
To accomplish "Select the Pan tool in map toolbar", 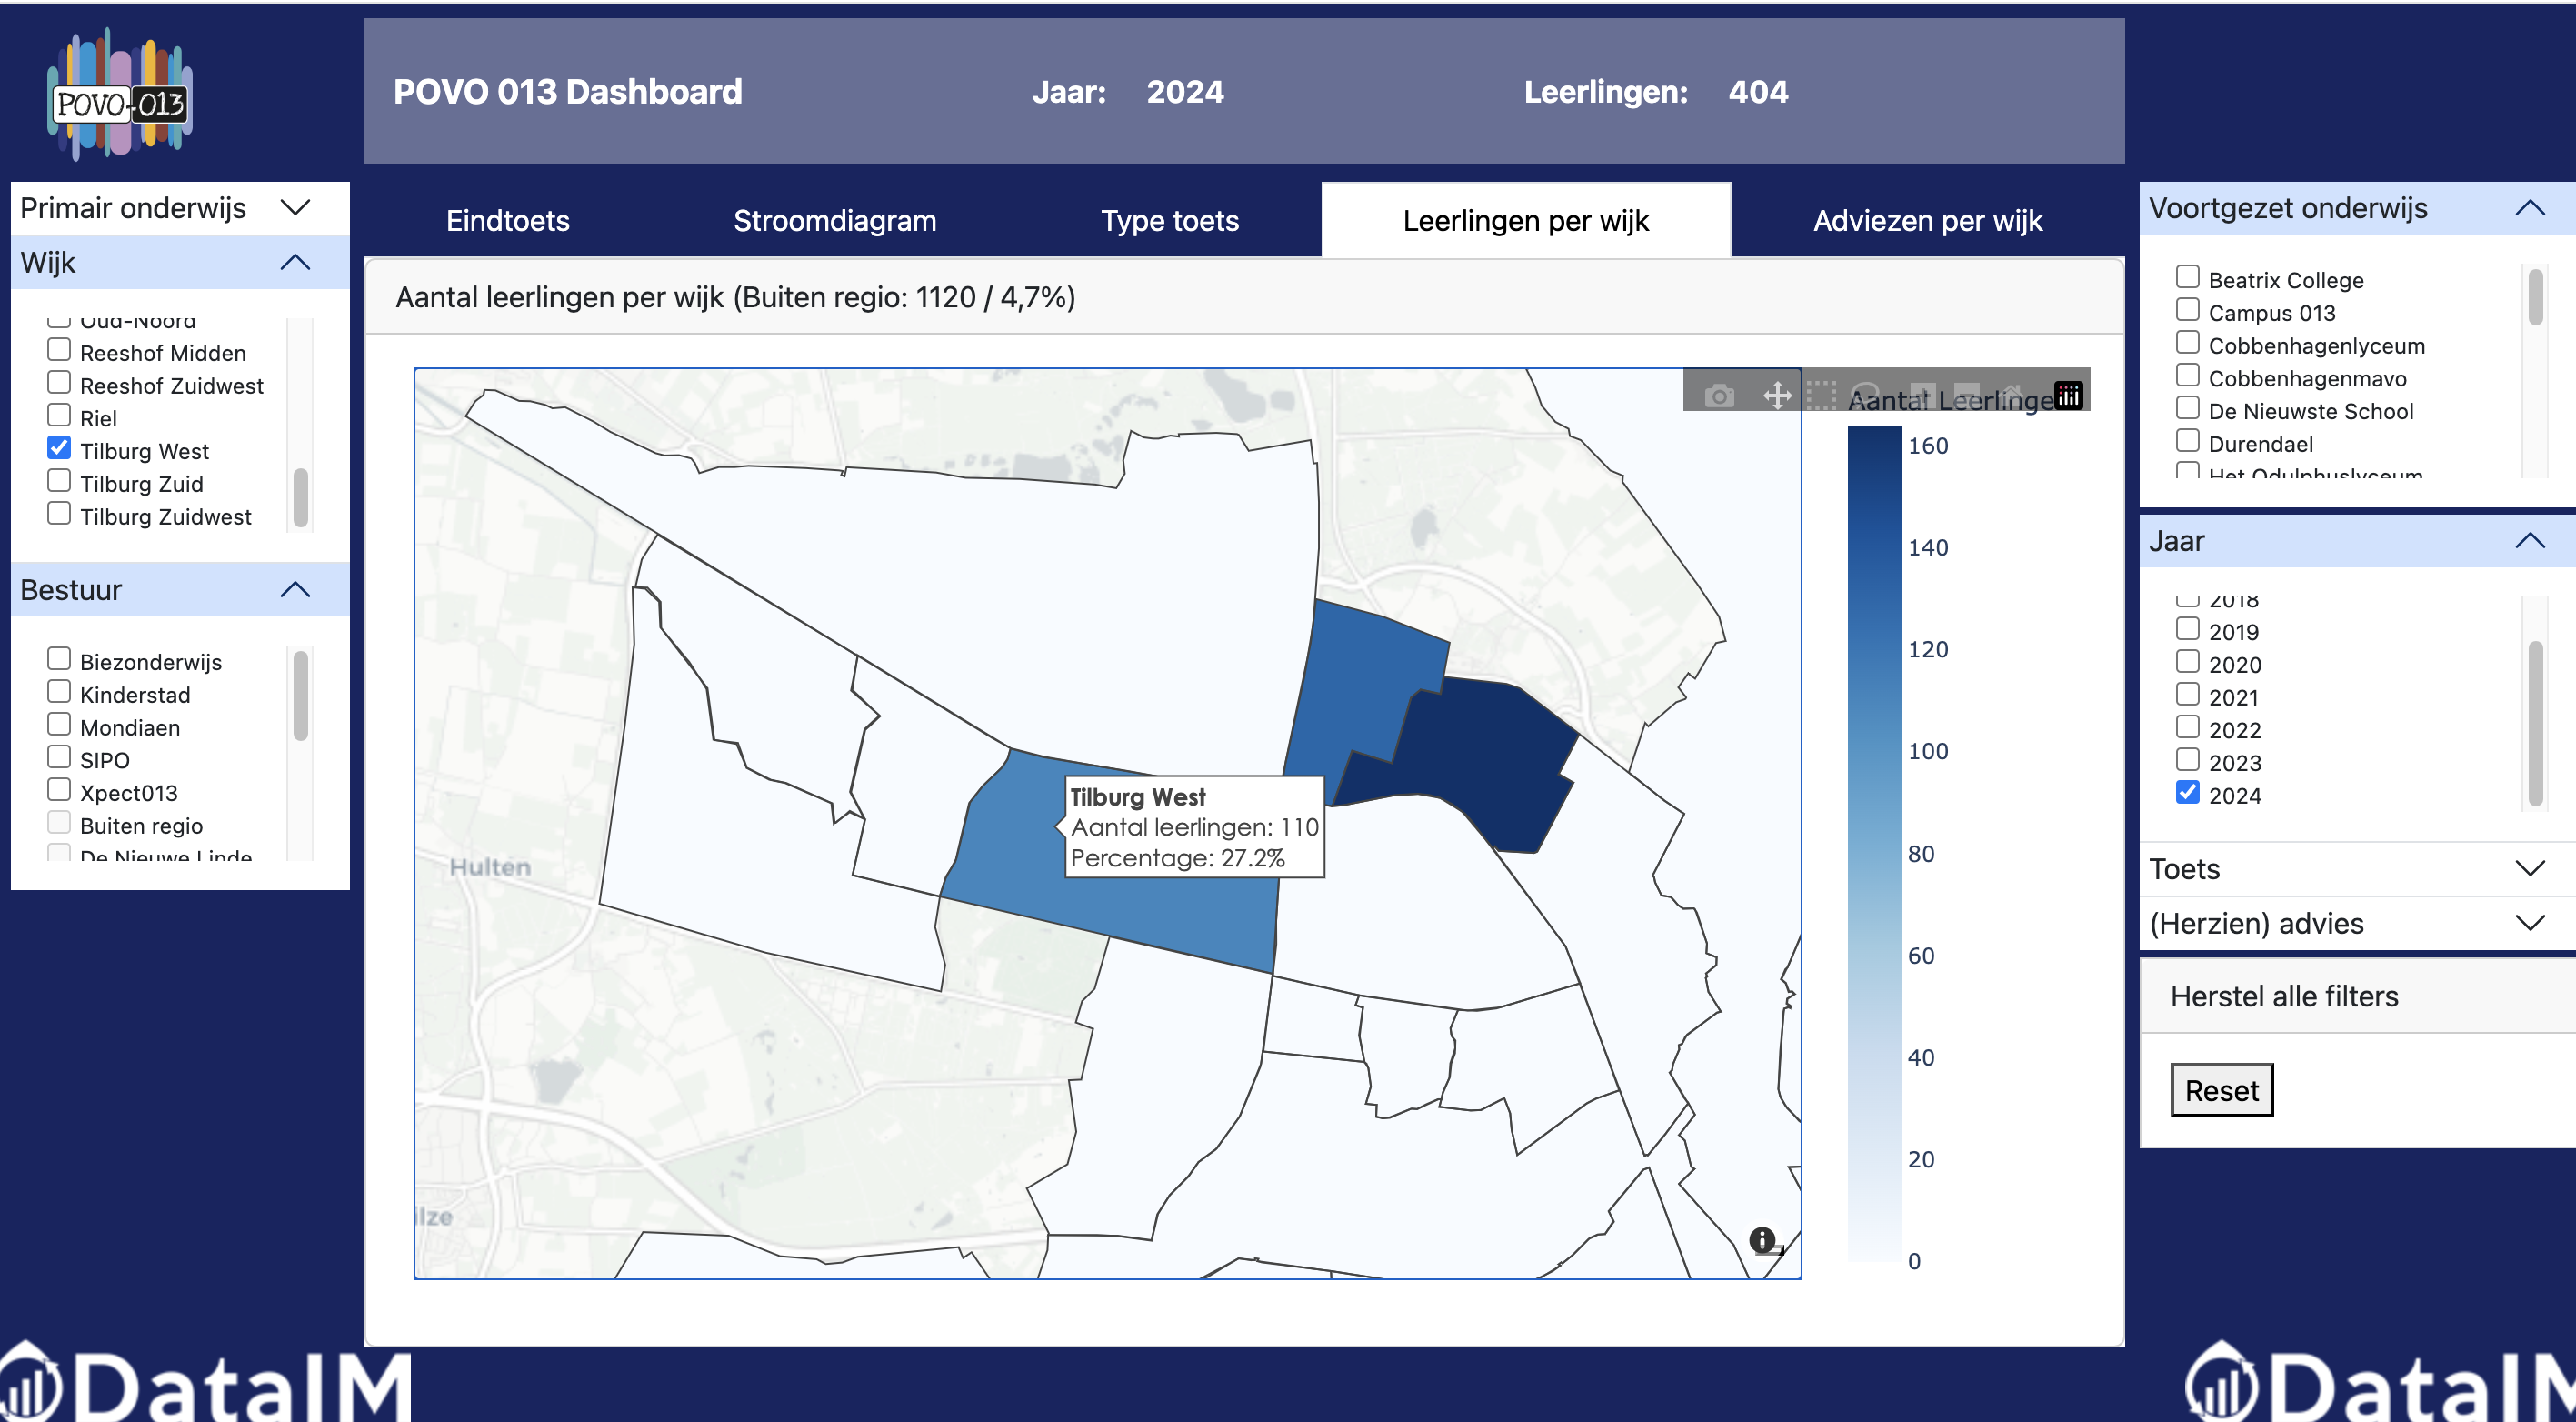I will coord(1777,396).
